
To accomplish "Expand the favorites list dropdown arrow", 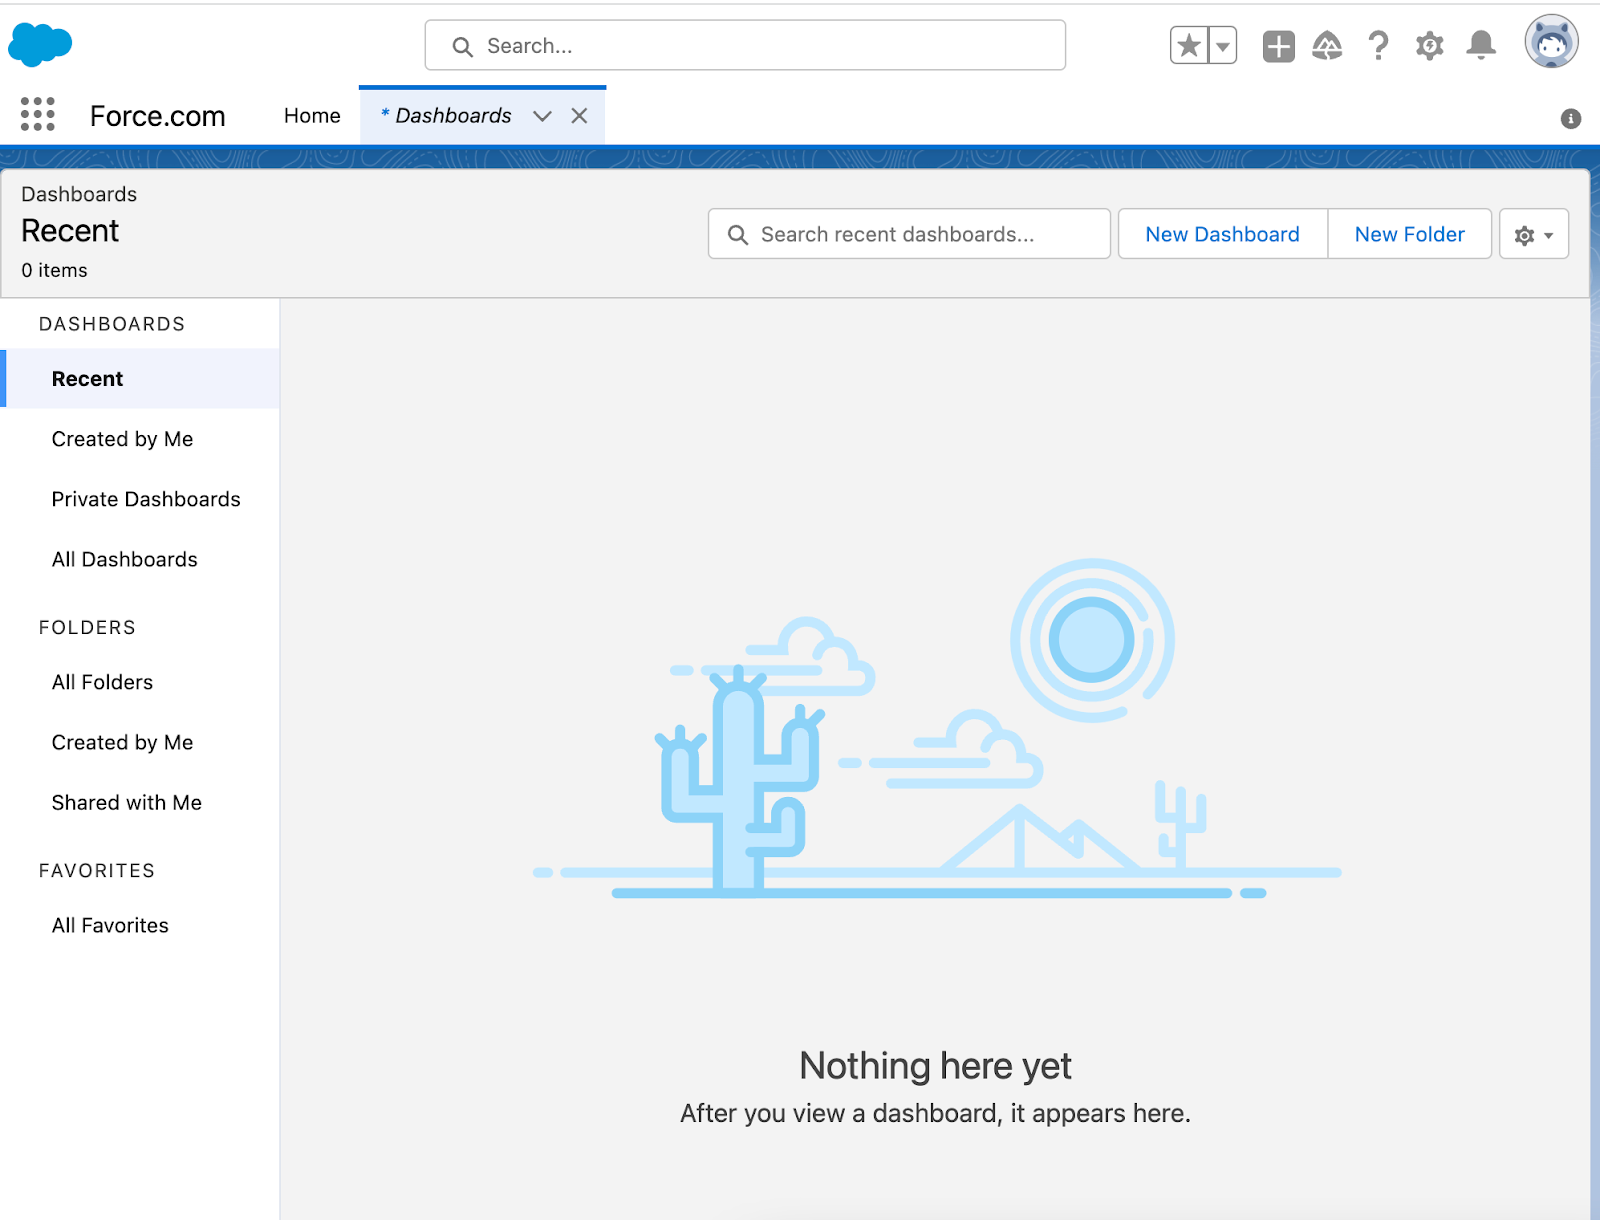I will [1223, 46].
